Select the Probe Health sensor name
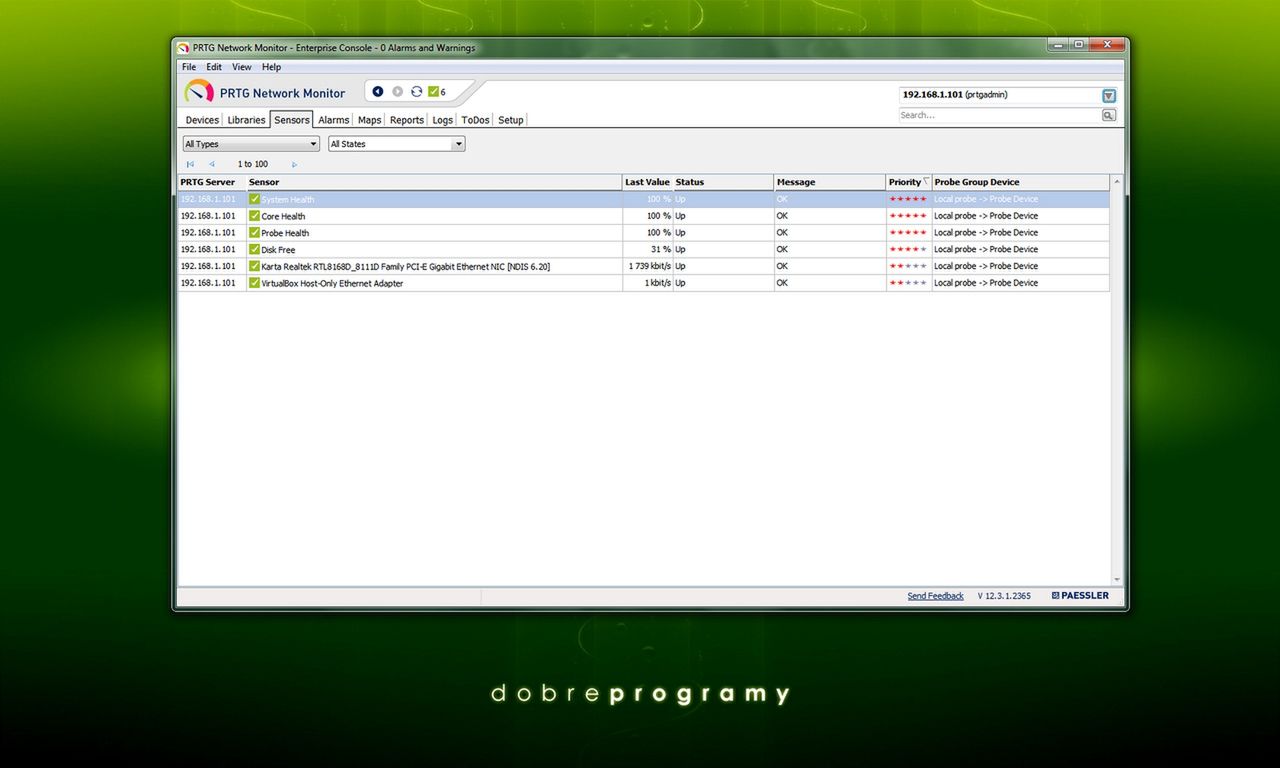This screenshot has height=768, width=1280. (x=285, y=233)
